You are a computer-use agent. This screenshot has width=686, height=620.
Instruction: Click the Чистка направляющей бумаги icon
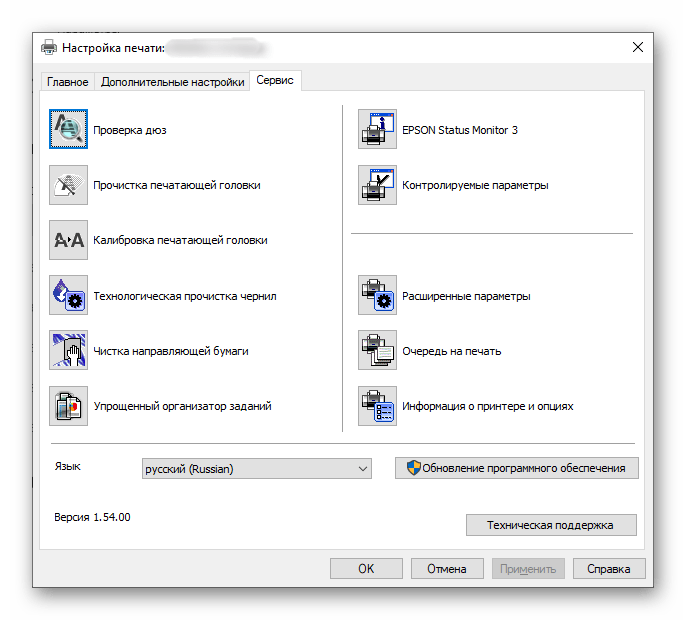pos(68,350)
